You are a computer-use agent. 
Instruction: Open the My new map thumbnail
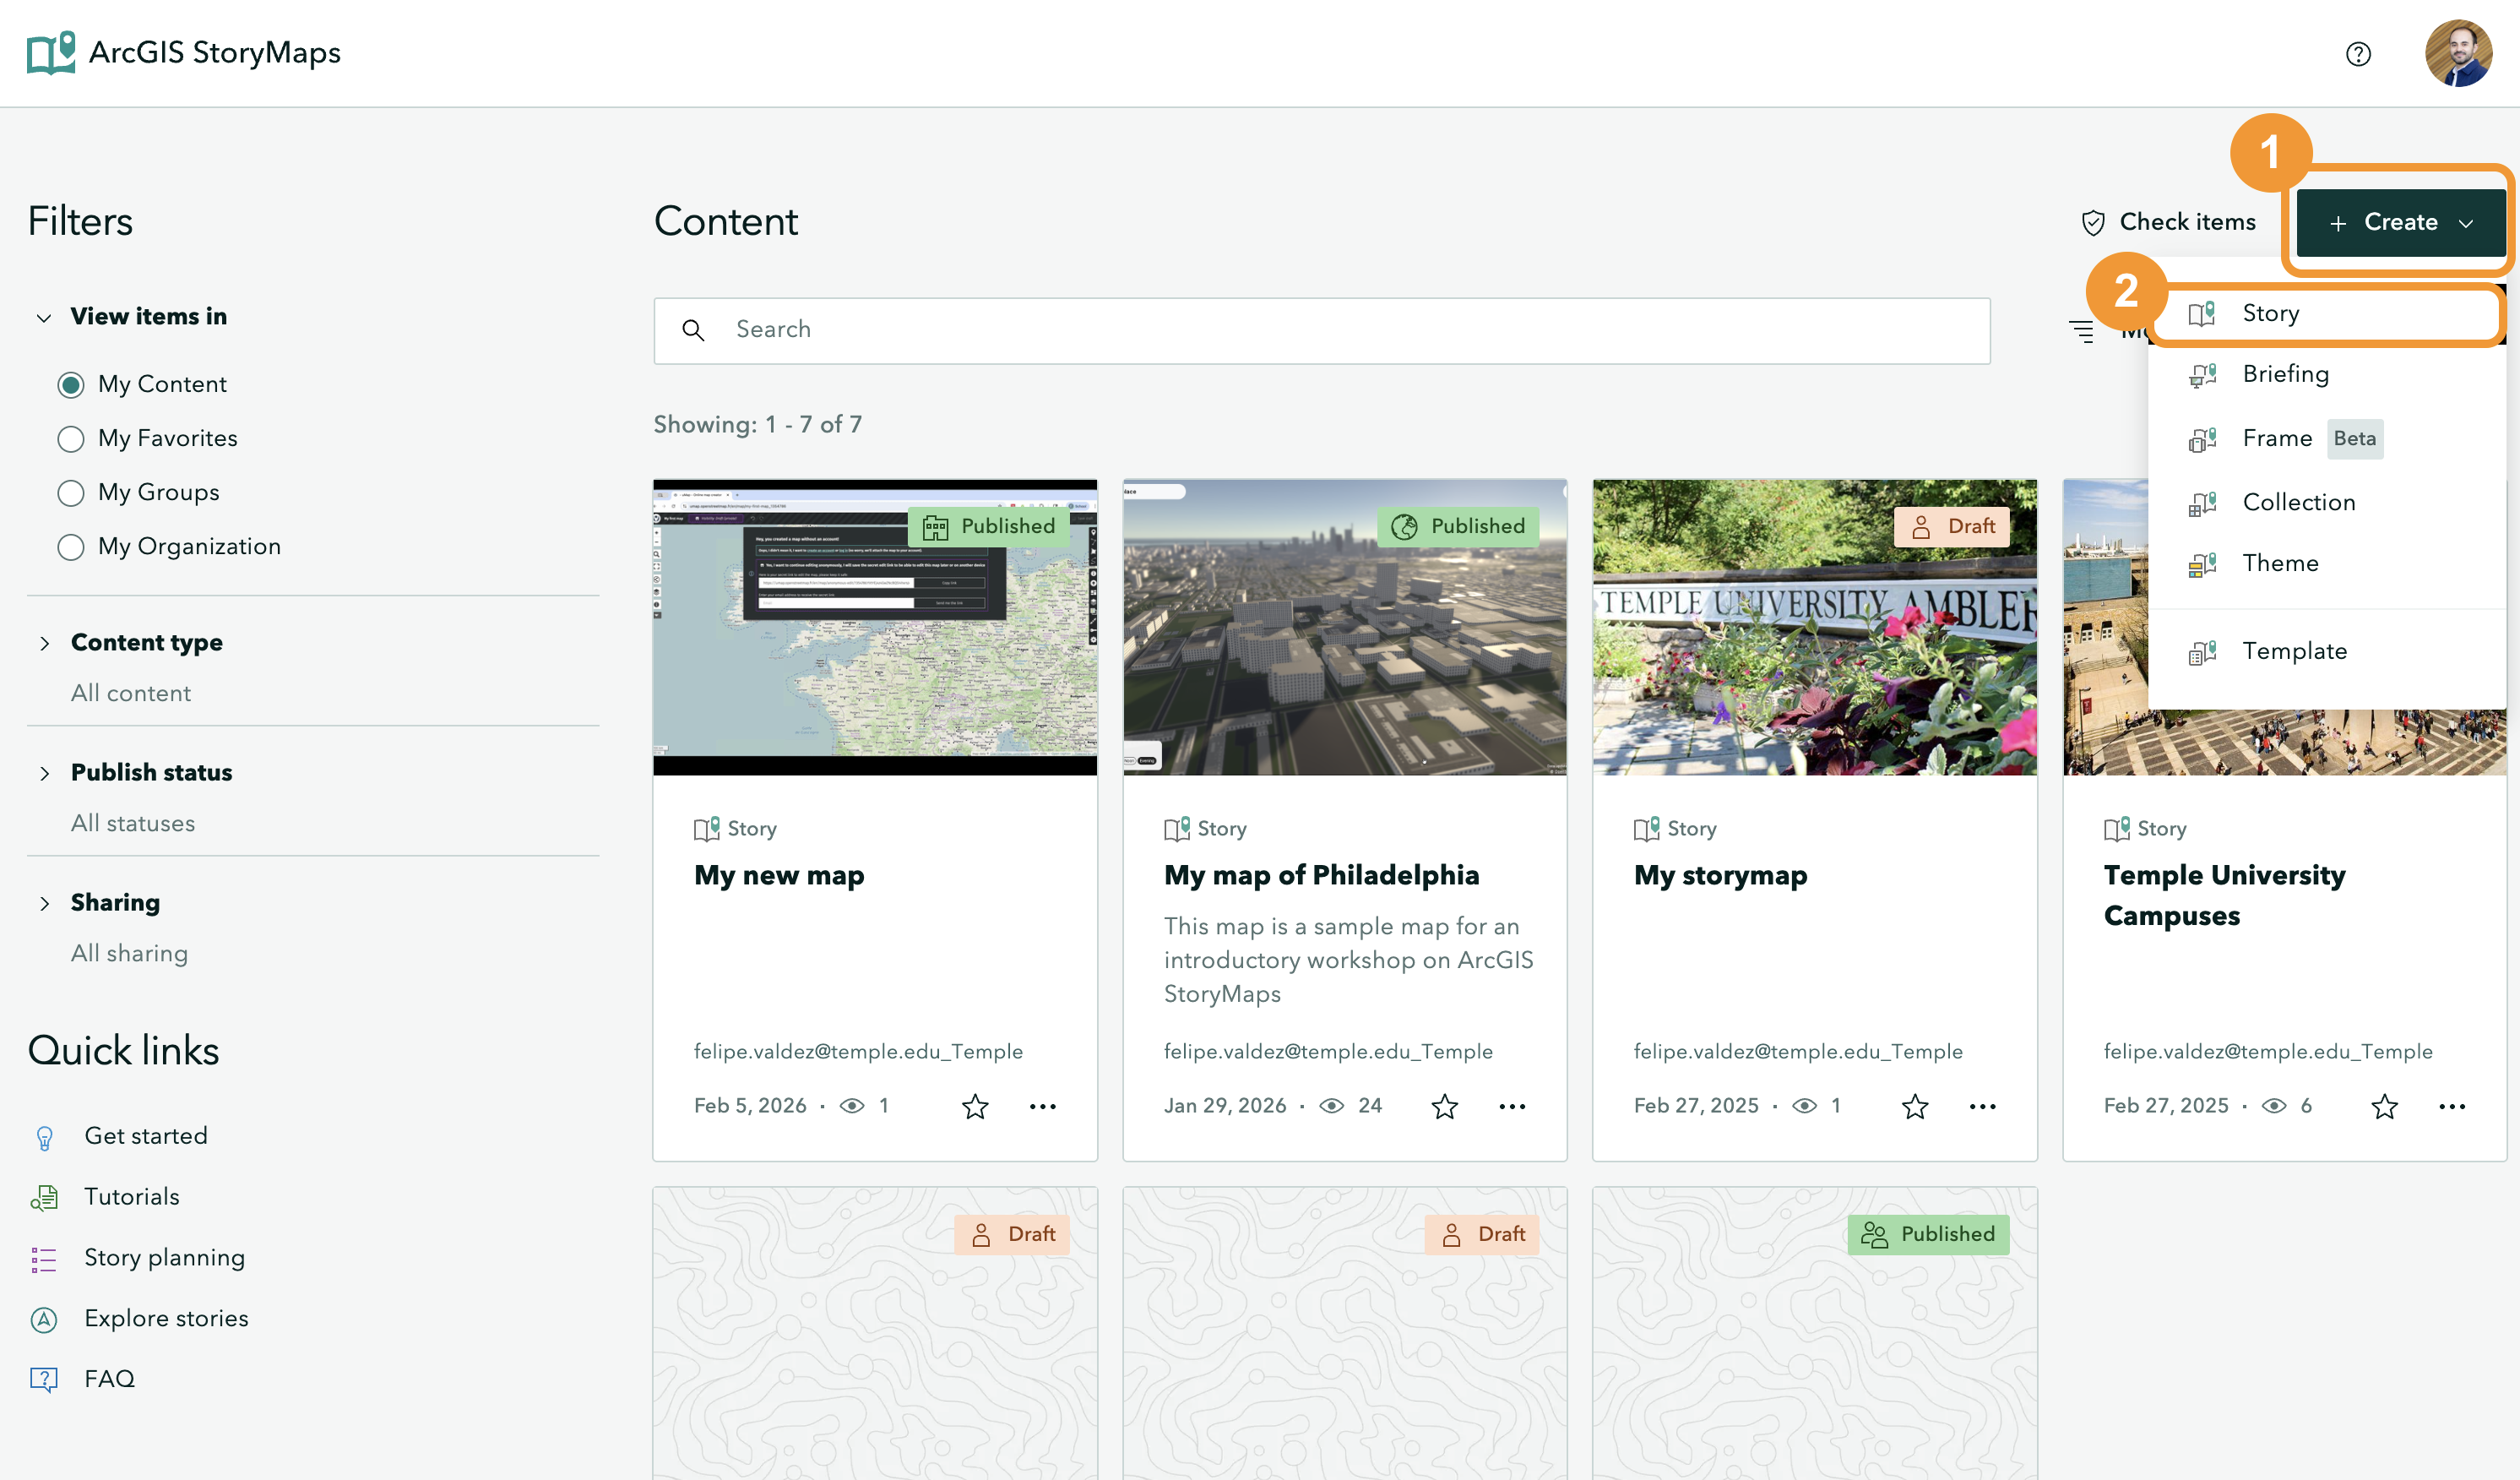[x=875, y=628]
